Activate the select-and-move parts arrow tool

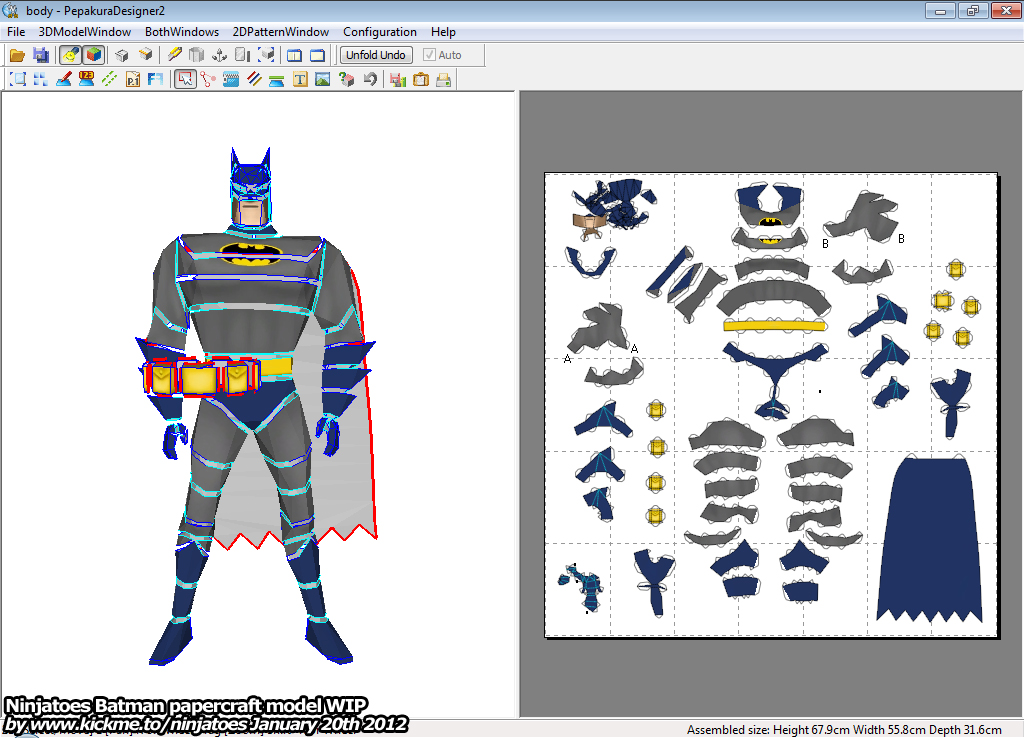[183, 79]
